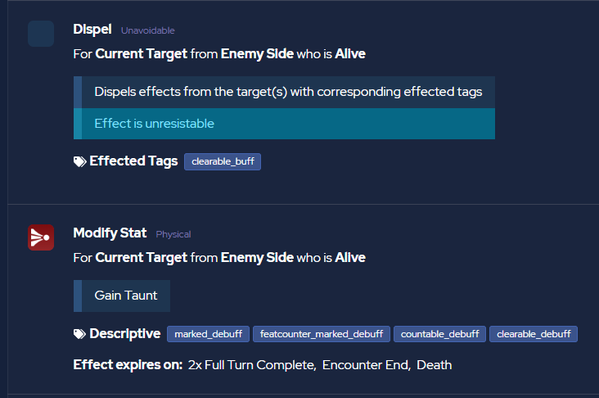Select the clearable_buff tag
The width and height of the screenshot is (599, 398).
222,162
